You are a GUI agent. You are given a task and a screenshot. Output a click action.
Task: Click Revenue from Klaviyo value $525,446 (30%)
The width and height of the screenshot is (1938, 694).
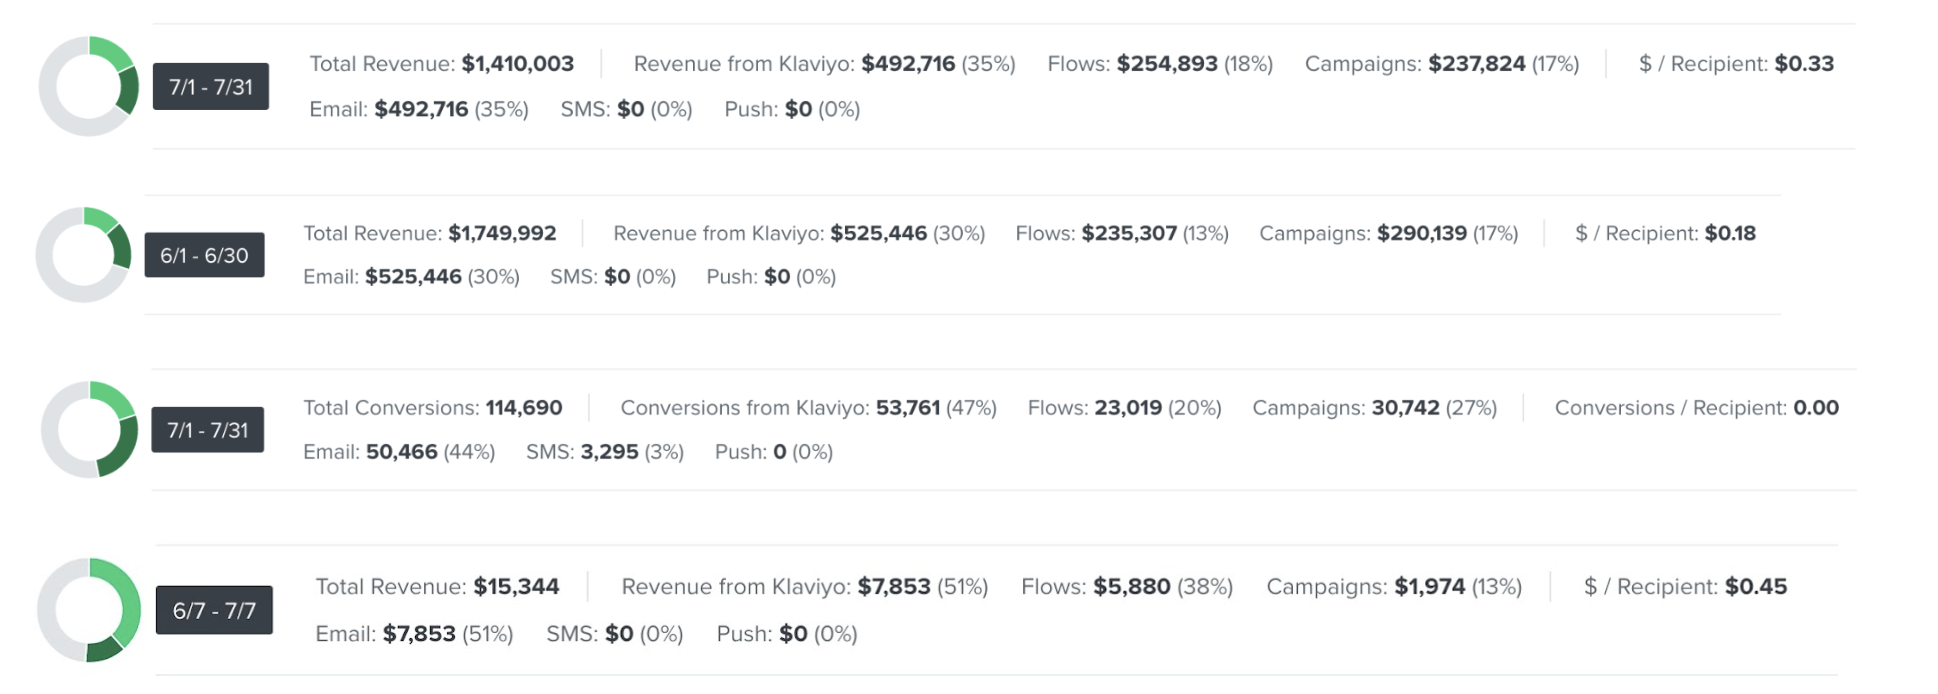click(x=907, y=233)
